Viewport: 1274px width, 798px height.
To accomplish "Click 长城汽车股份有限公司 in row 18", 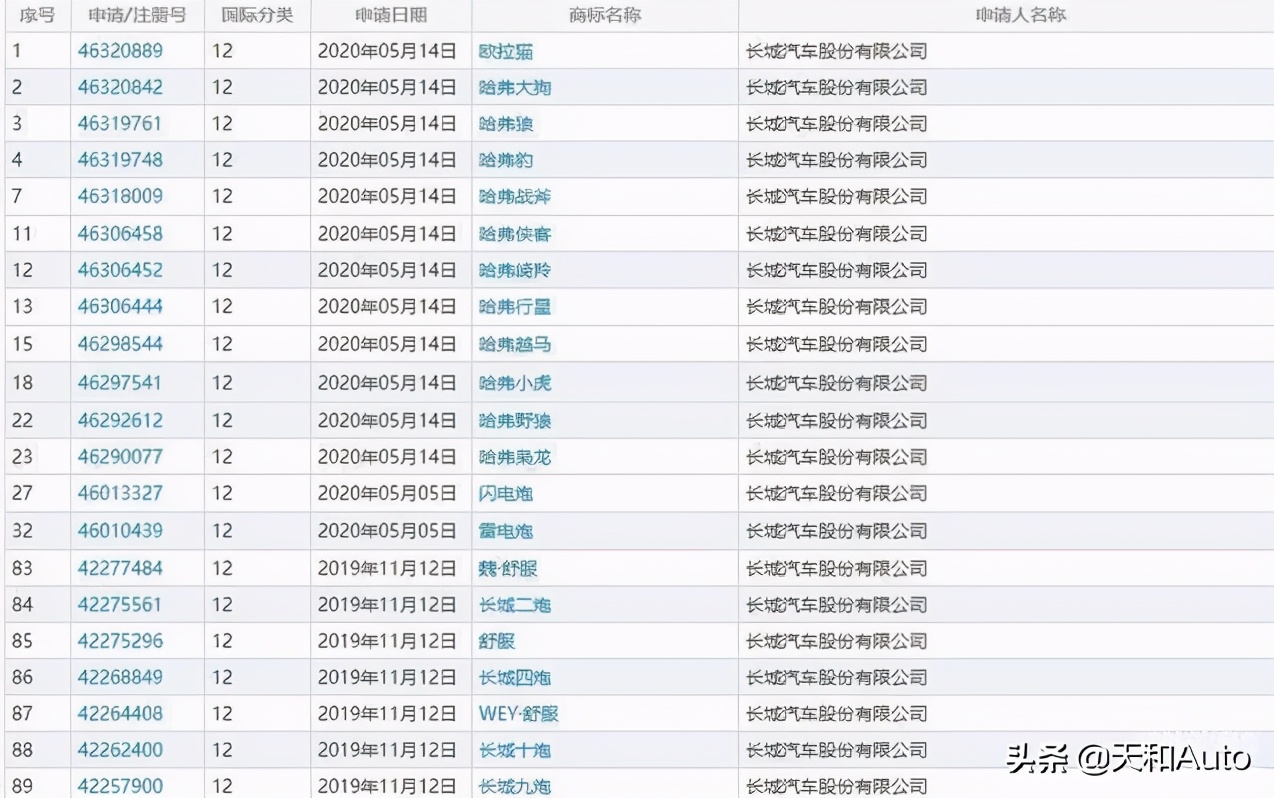I will coord(837,383).
